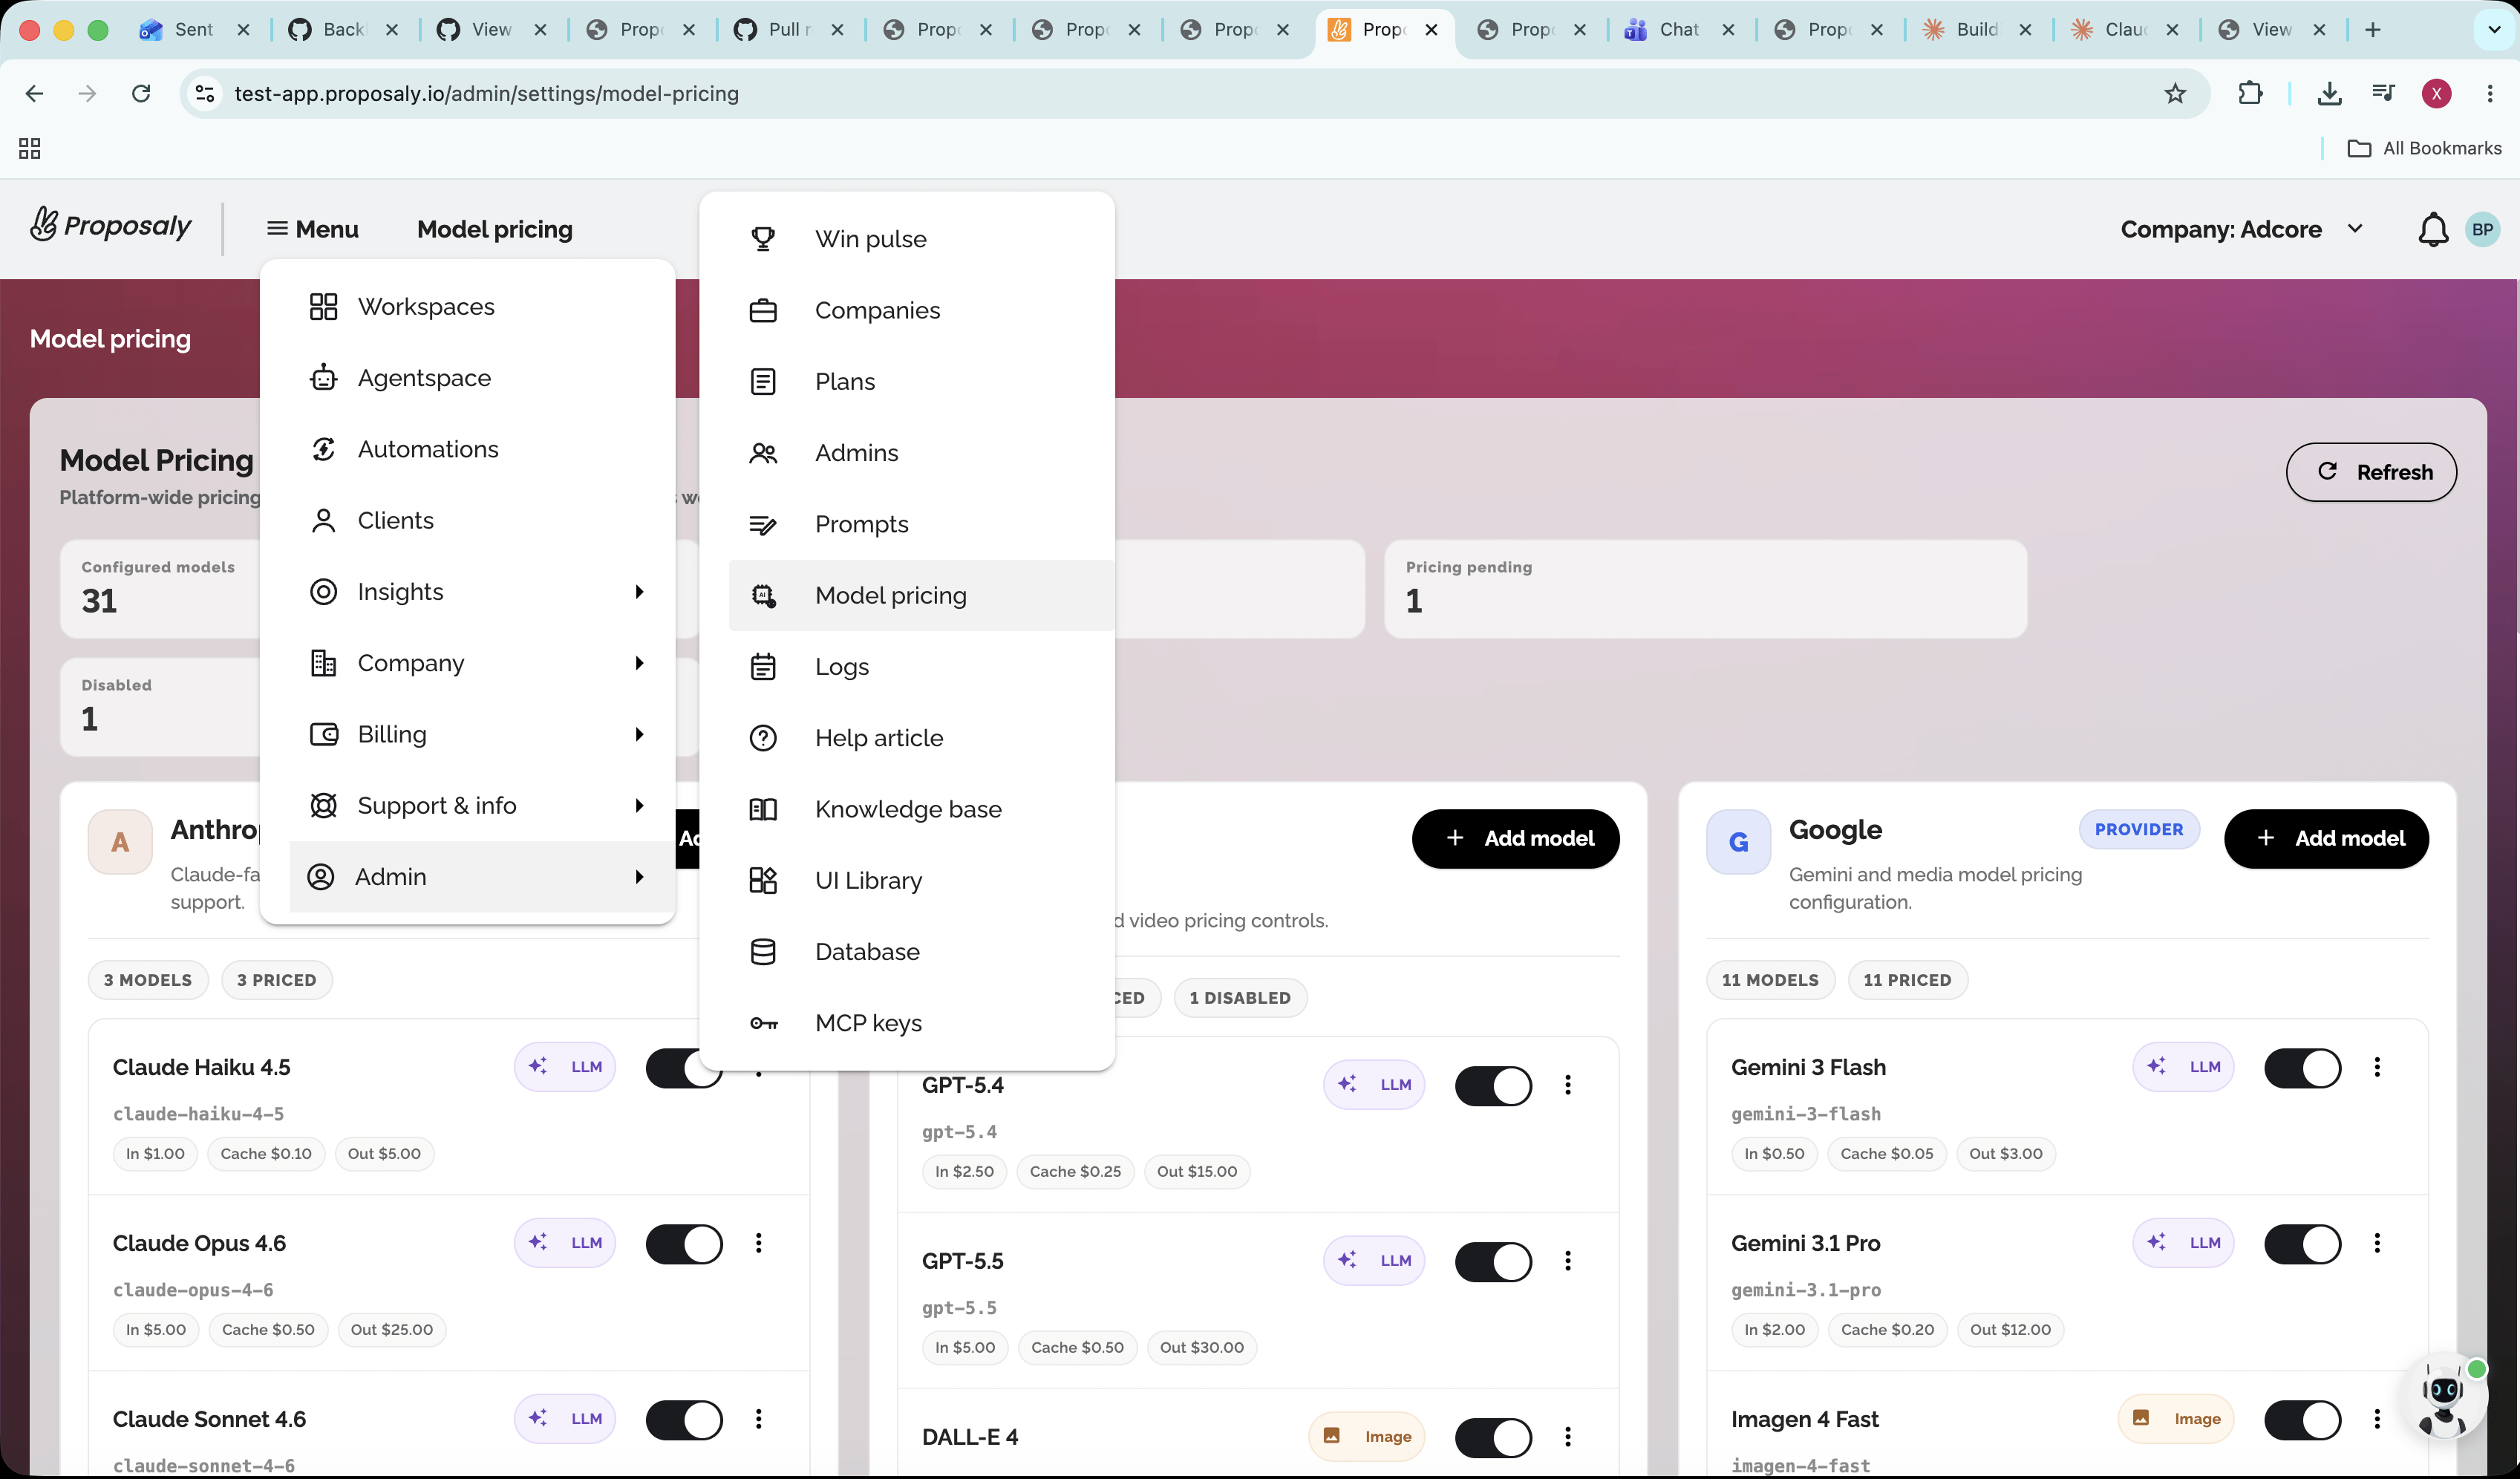
Task: Add a model to the Google provider
Action: pyautogui.click(x=2326, y=839)
